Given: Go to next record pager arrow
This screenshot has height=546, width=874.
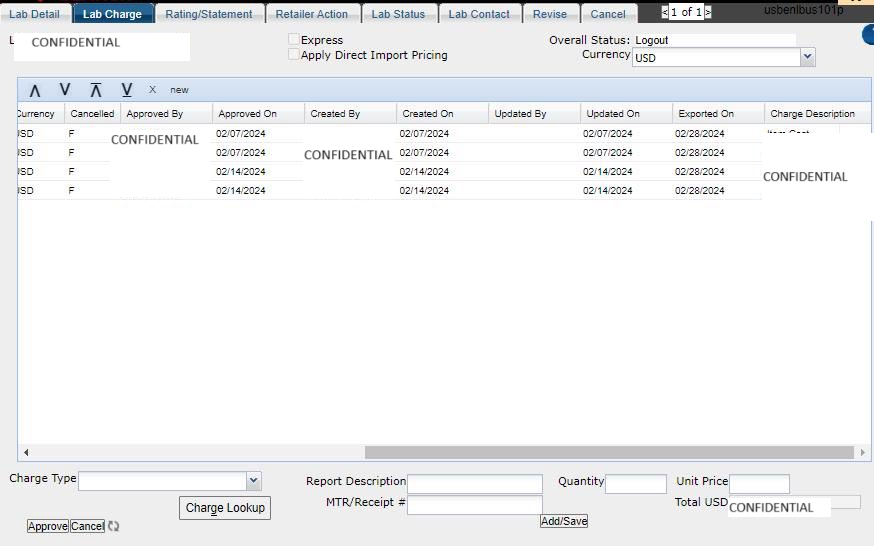Looking at the screenshot, I should pyautogui.click(x=708, y=12).
